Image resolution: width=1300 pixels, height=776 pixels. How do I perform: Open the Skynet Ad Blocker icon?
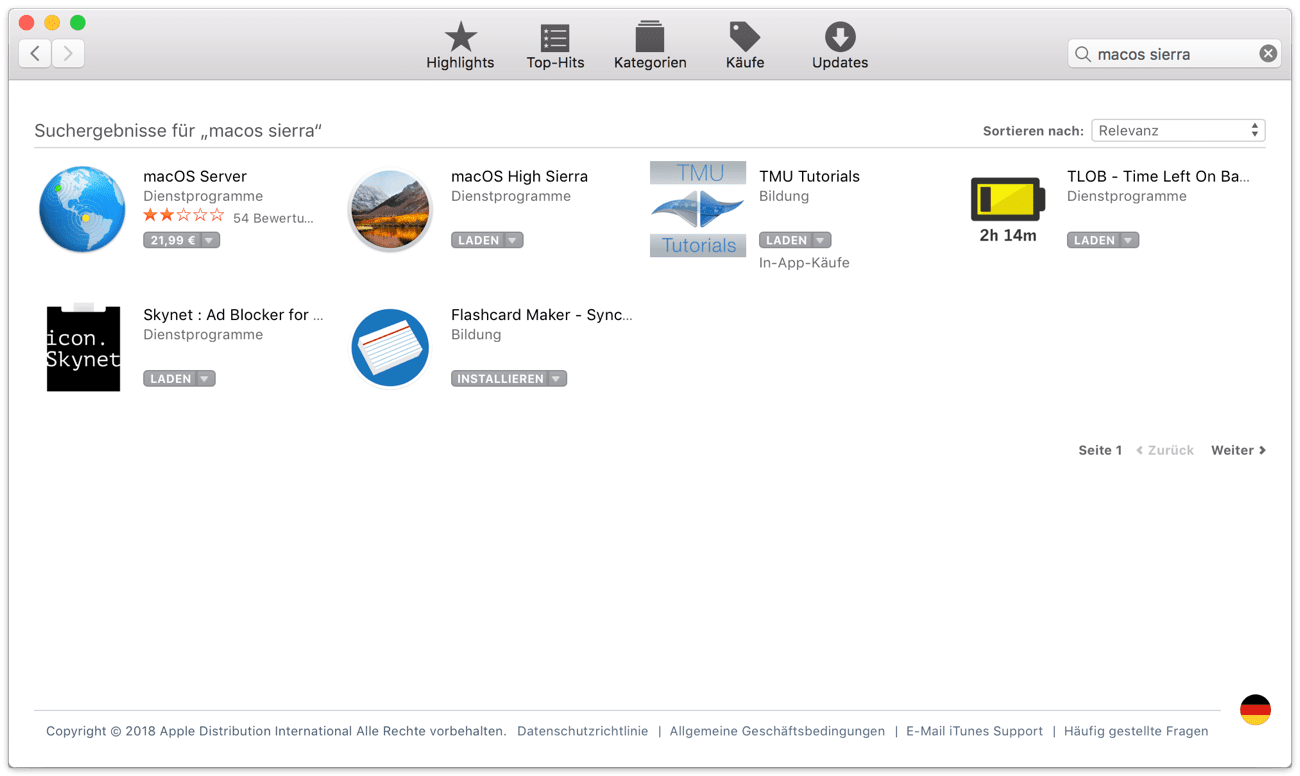tap(83, 348)
